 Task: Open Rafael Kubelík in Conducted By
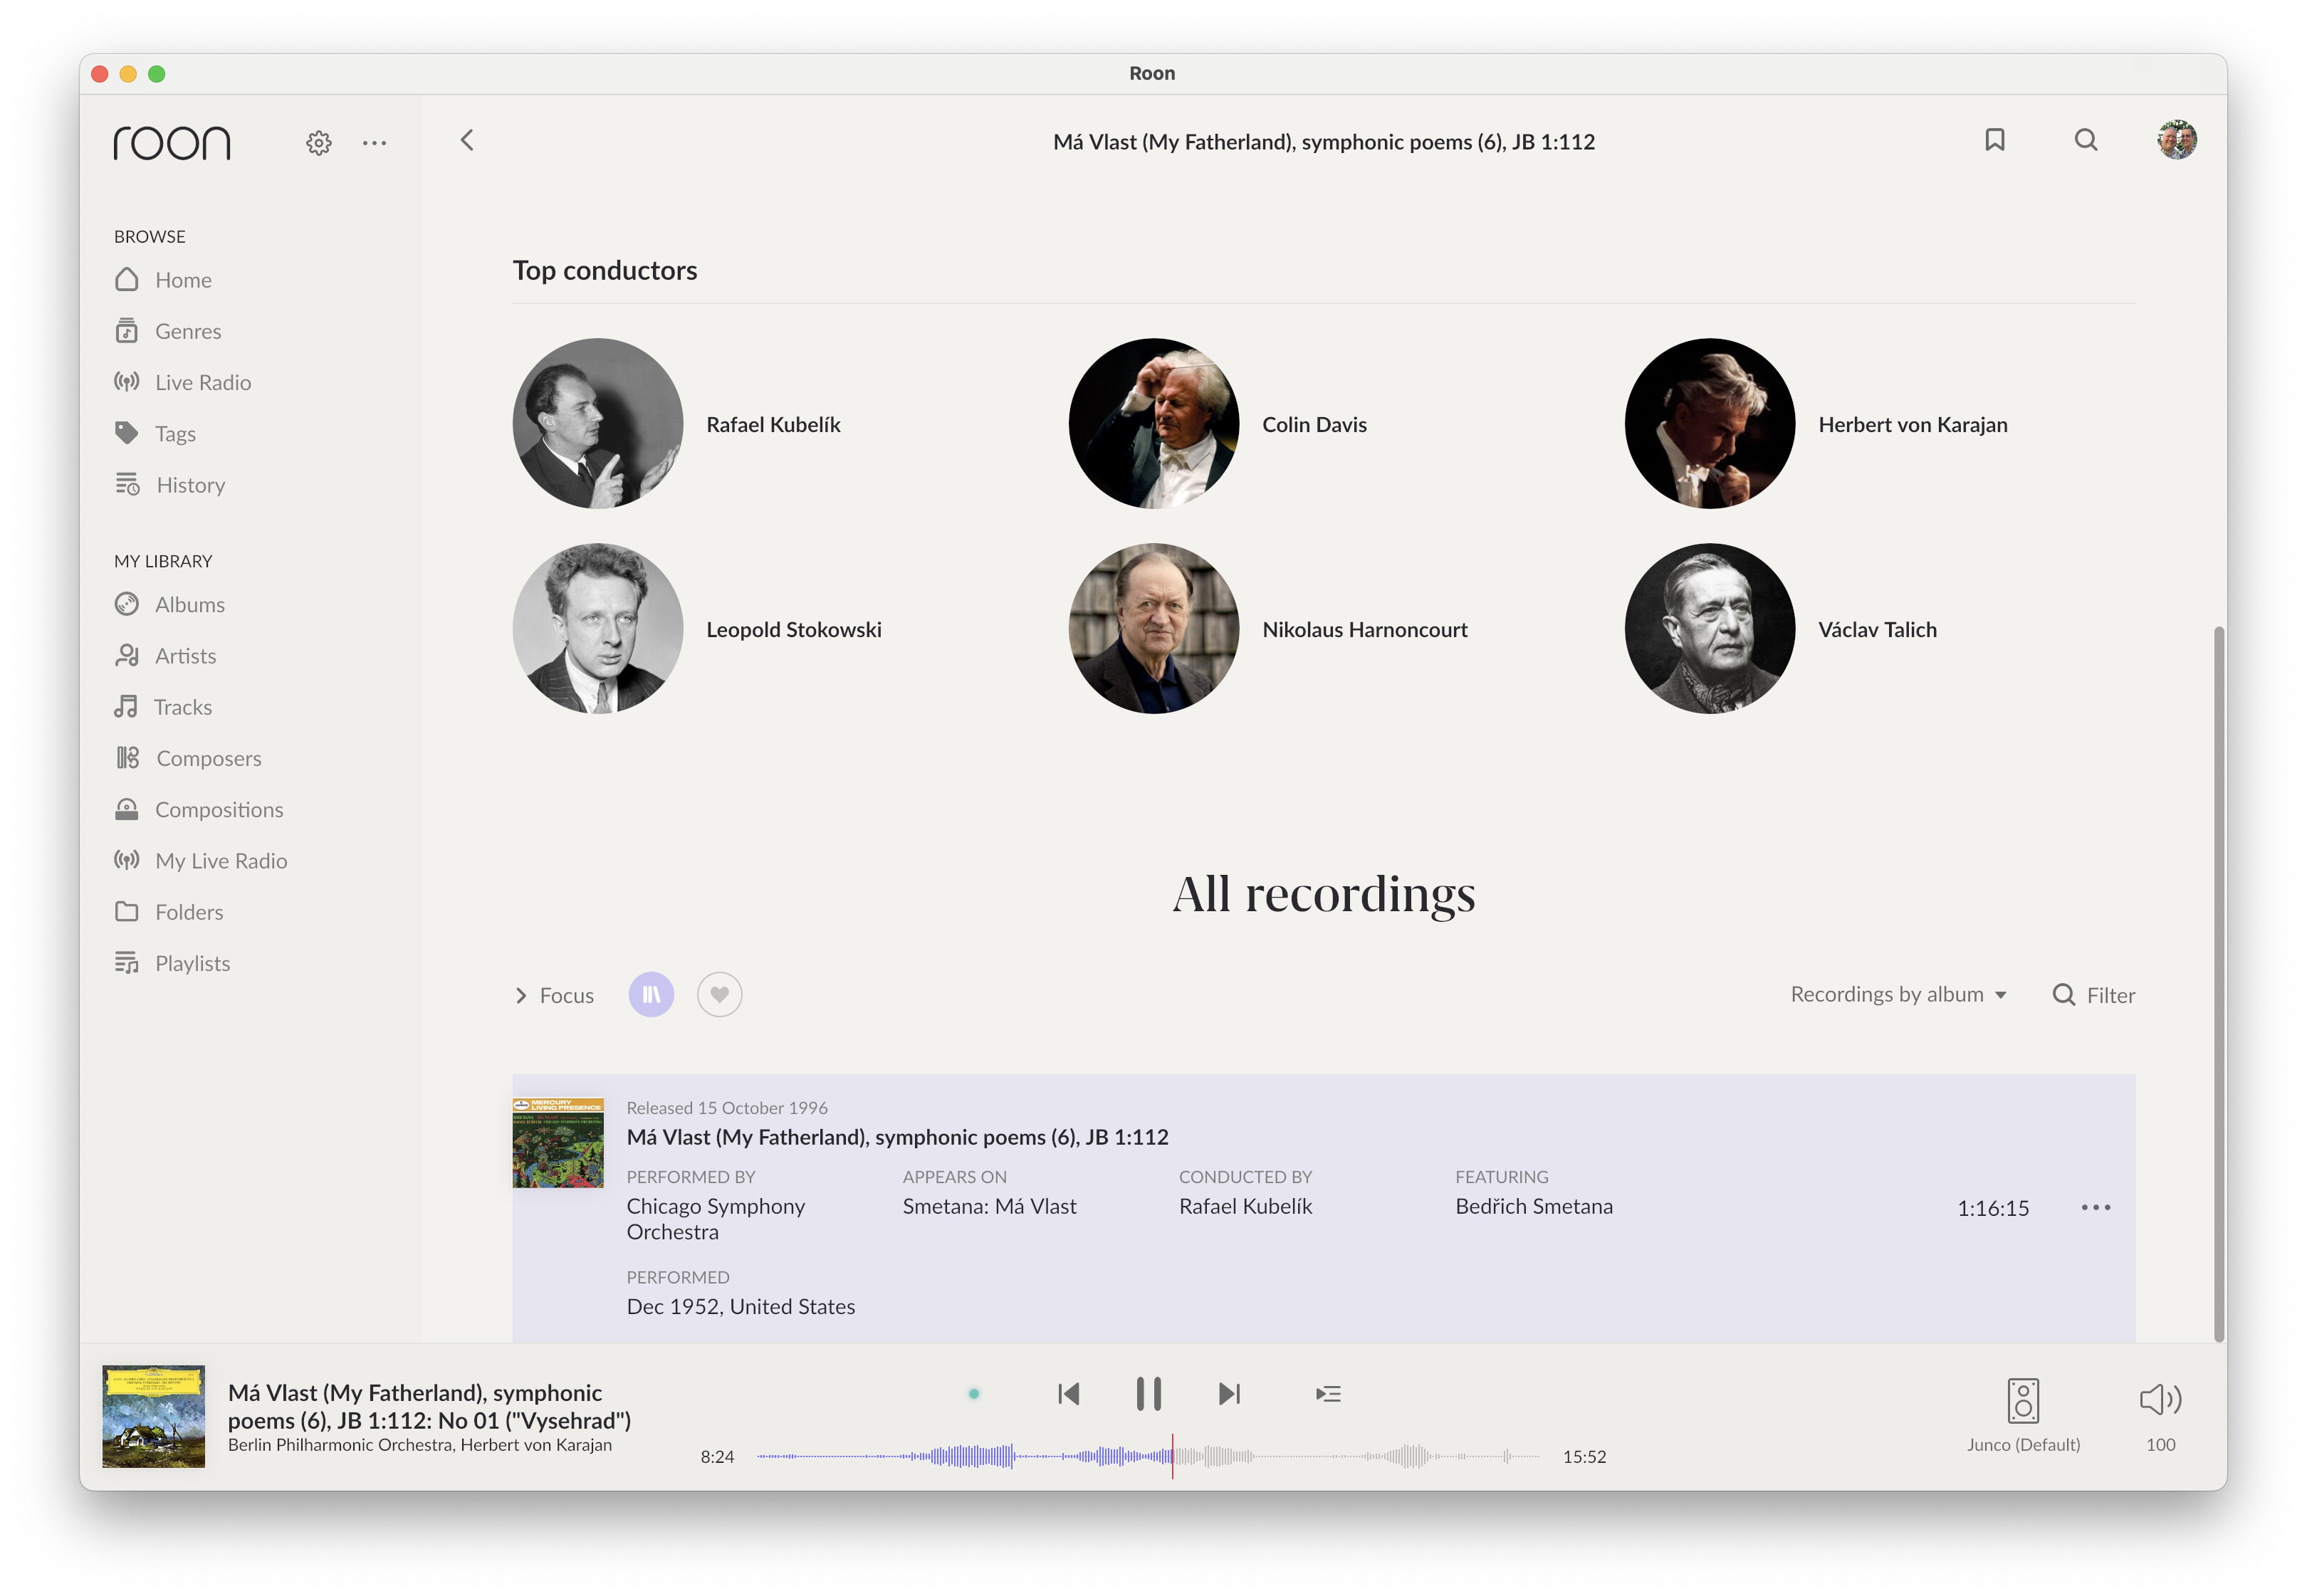click(x=1245, y=1206)
